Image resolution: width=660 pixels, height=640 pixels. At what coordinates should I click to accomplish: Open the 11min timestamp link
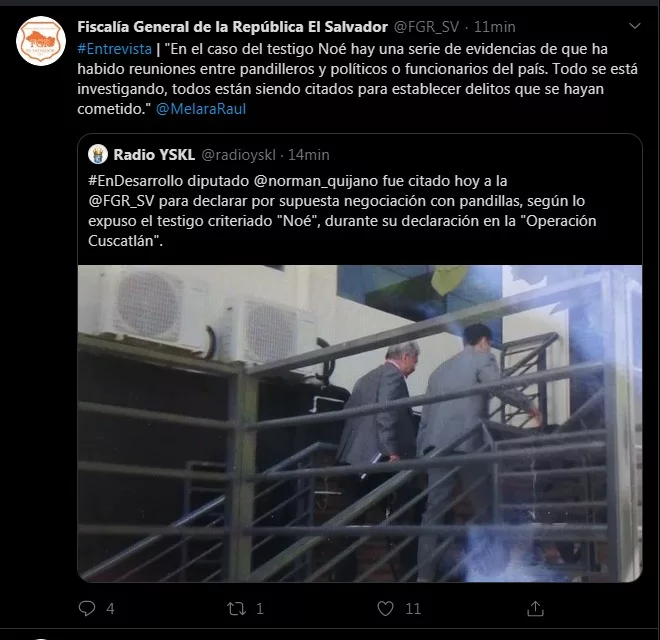[495, 27]
